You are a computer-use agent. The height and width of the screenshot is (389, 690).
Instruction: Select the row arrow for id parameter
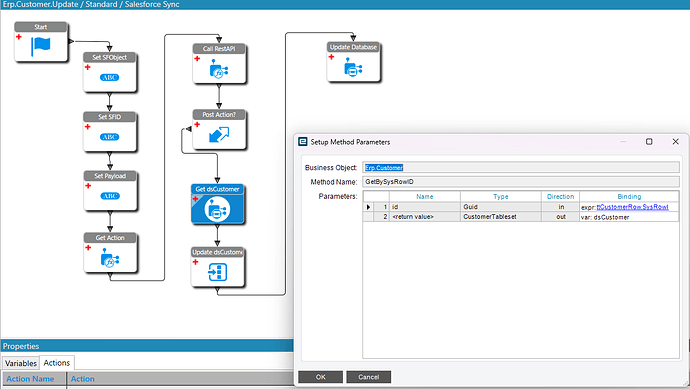368,207
